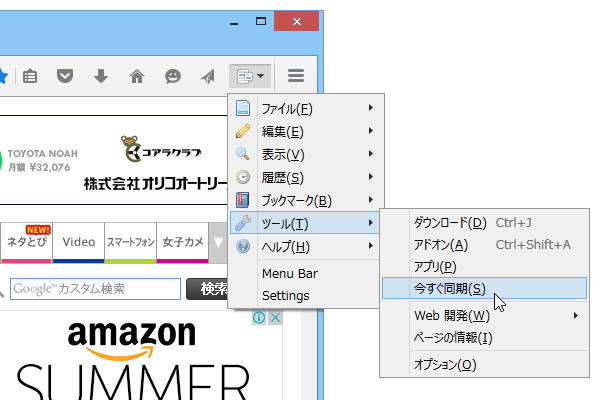This screenshot has width=600, height=400.
Task: Open the Video tab
Action: (78, 242)
